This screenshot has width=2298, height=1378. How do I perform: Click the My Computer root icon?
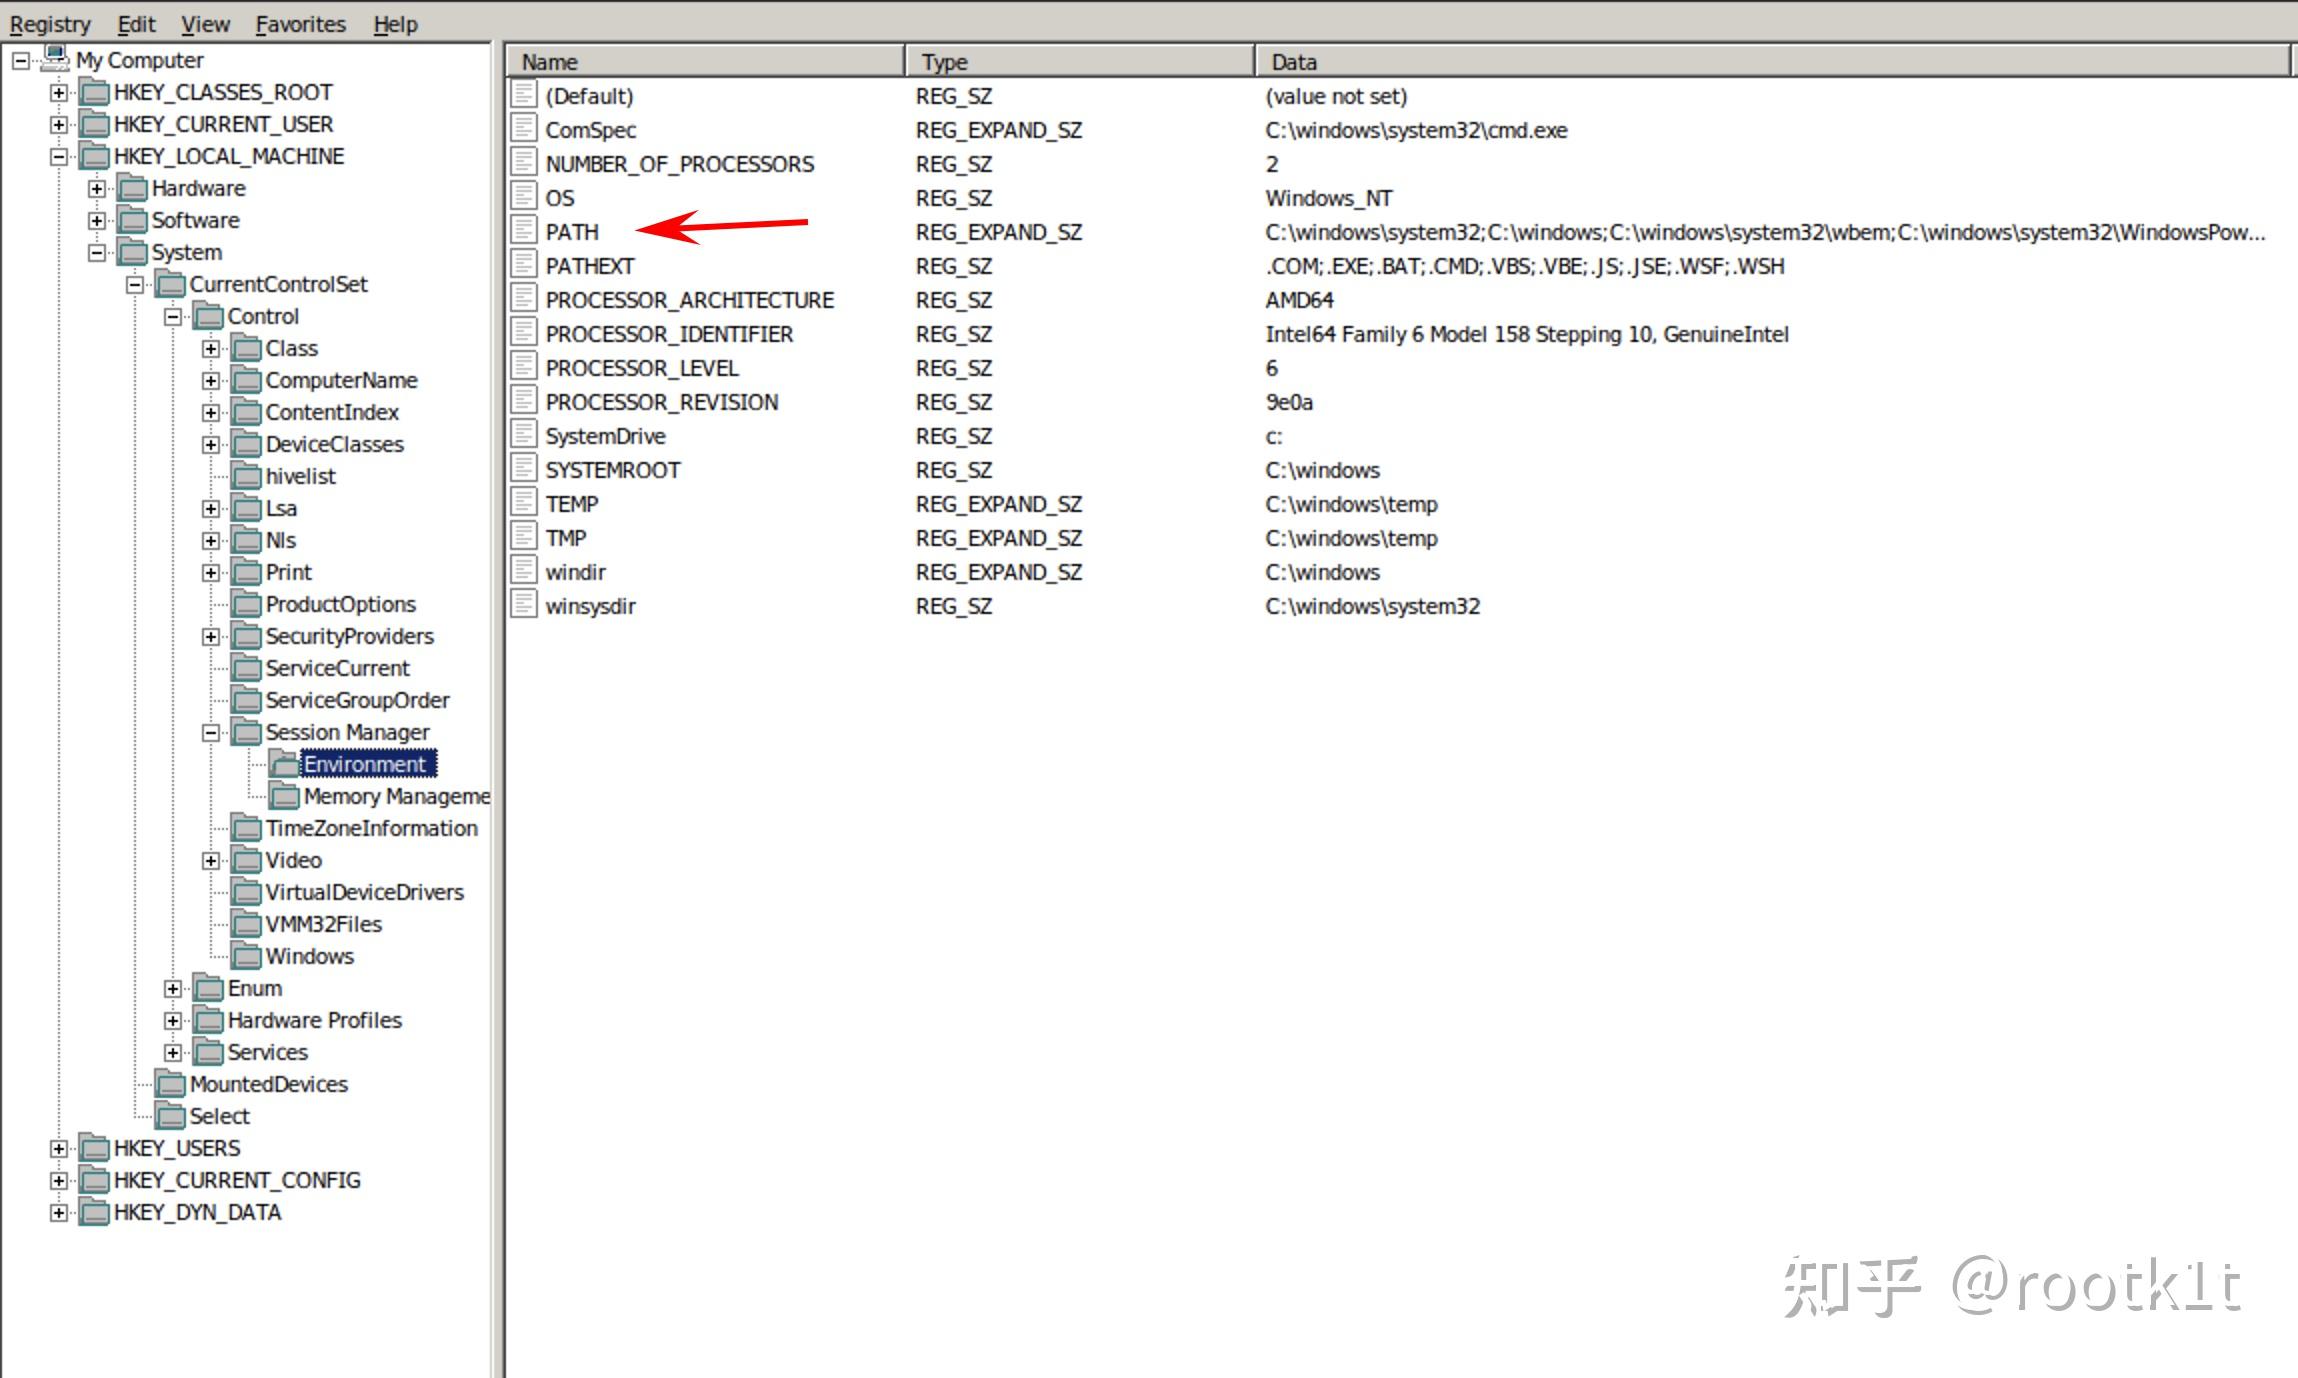coord(56,58)
